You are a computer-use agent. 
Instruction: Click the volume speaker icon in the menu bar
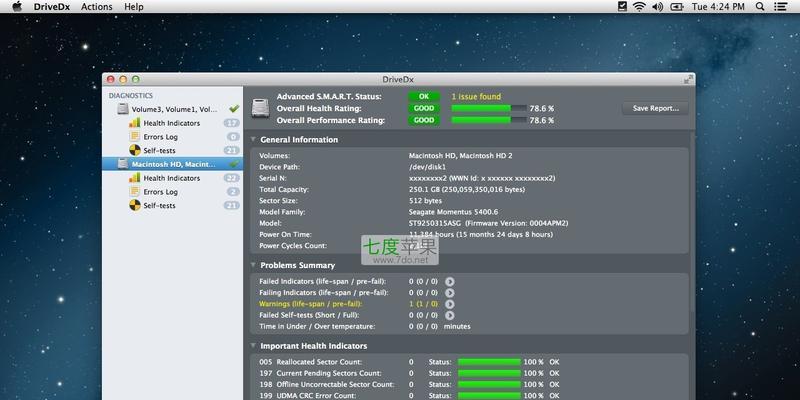(658, 7)
